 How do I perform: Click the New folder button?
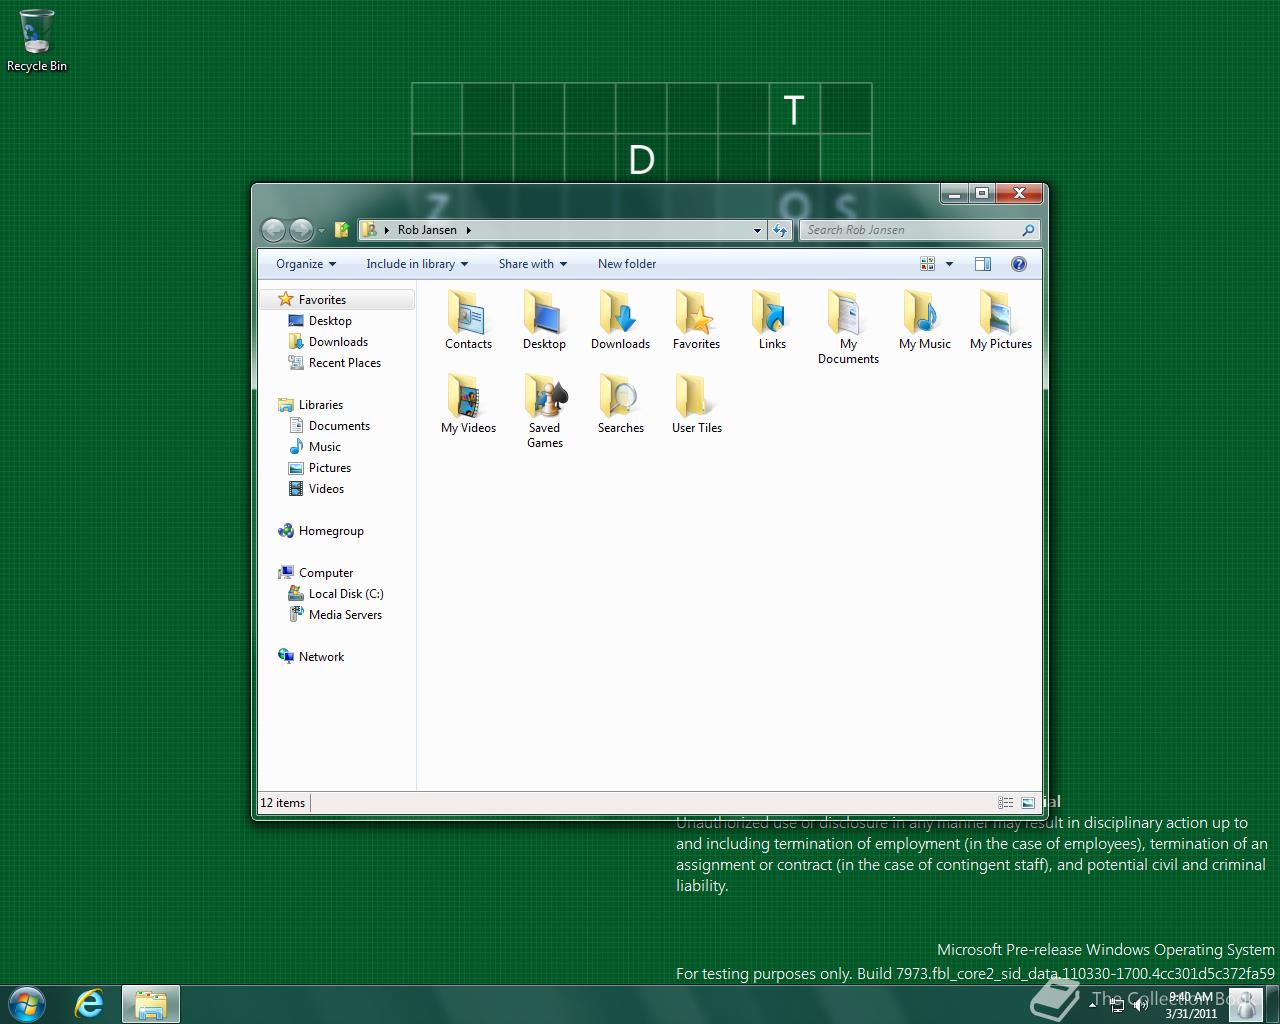pyautogui.click(x=627, y=264)
